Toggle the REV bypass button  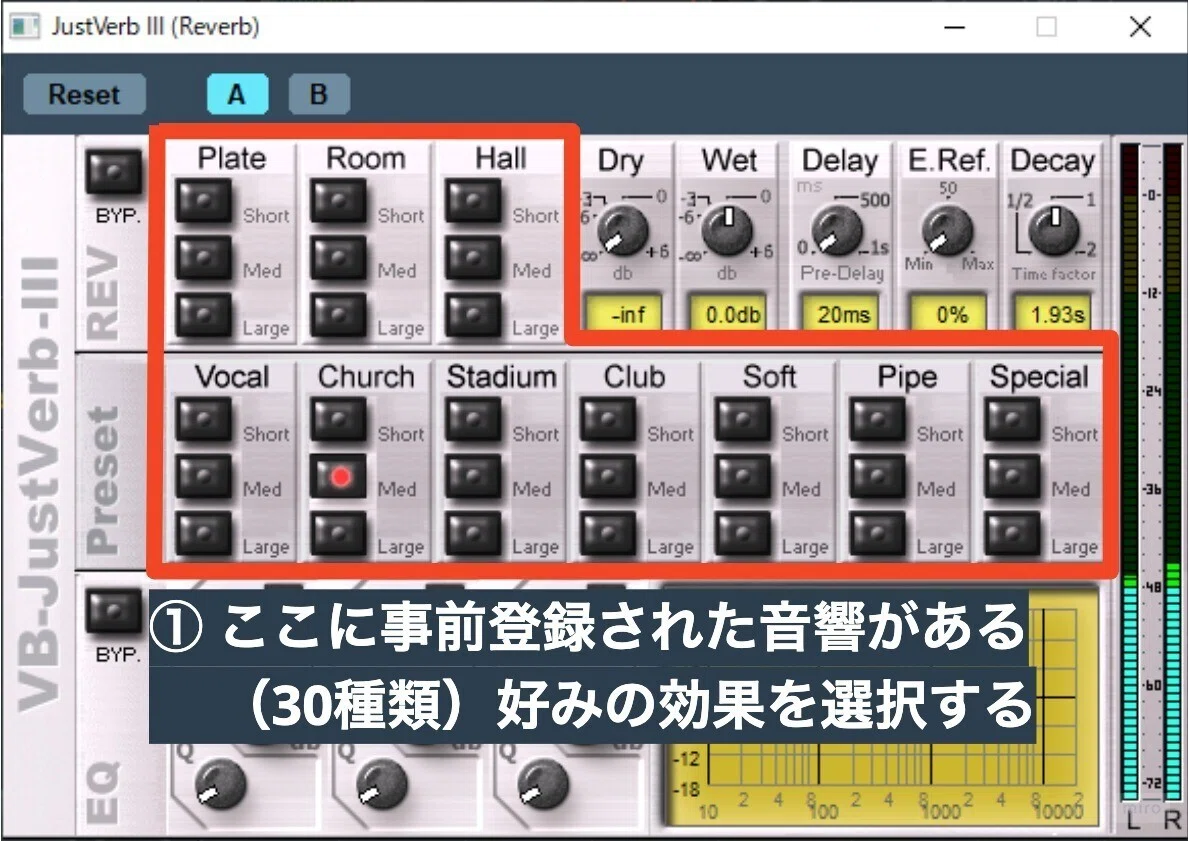pos(114,172)
